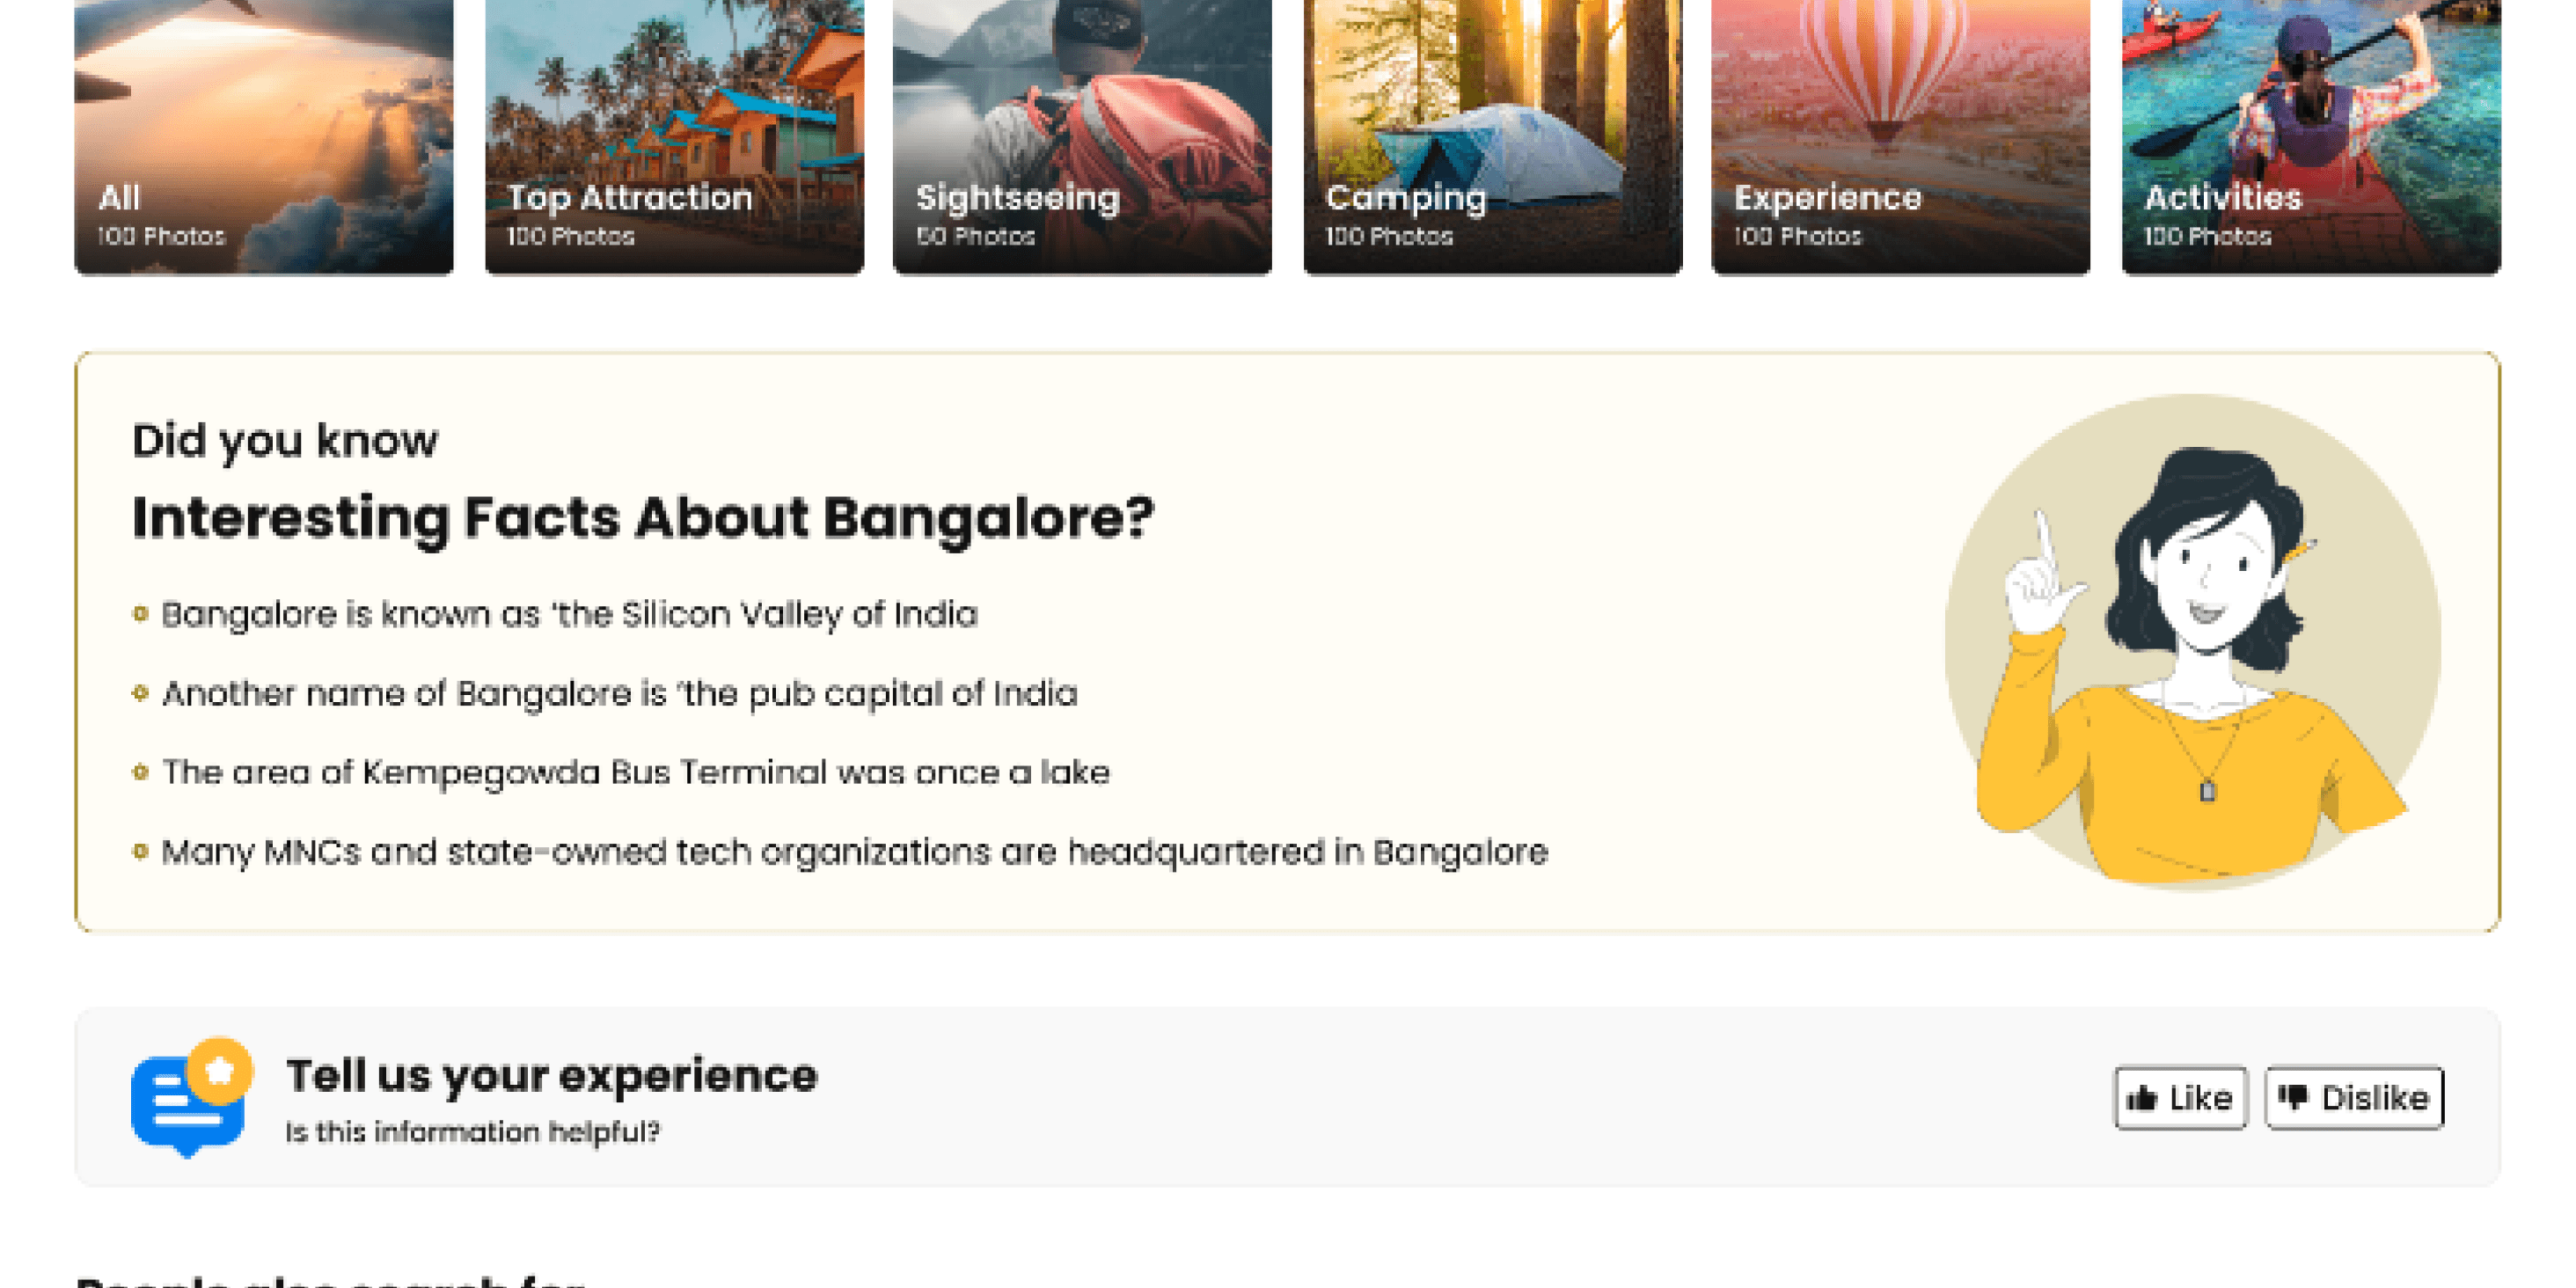
Task: Click the woman pointing illustration
Action: [2192, 642]
